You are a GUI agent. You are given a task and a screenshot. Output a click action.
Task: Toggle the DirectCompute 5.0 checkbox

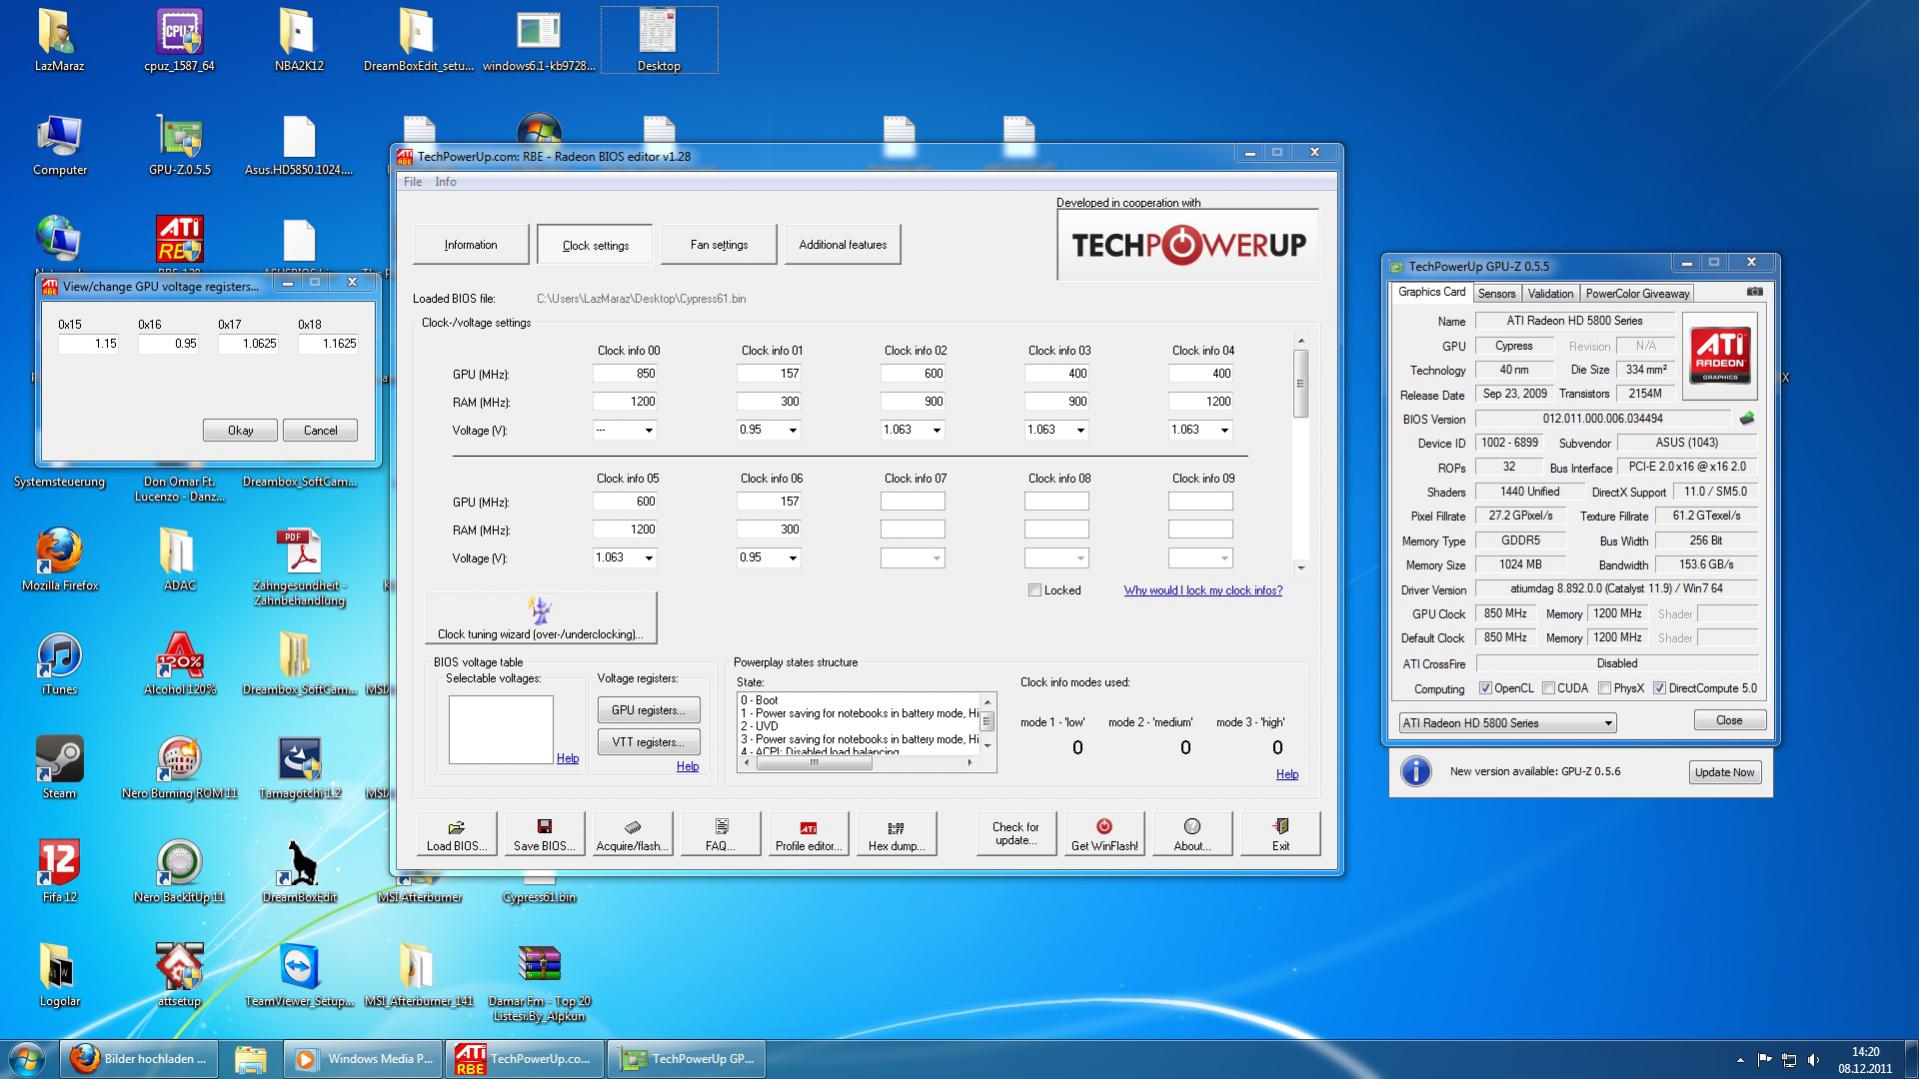(1659, 688)
